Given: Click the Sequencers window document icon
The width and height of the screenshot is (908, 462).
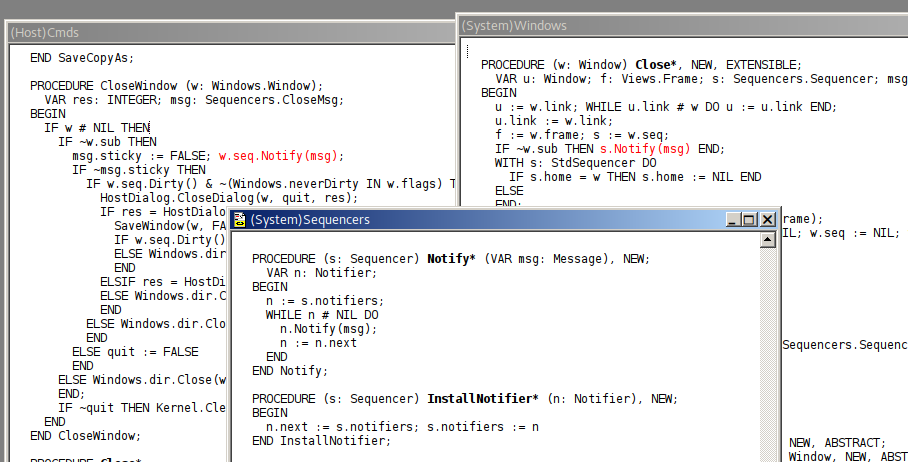Looking at the screenshot, I should [x=240, y=219].
